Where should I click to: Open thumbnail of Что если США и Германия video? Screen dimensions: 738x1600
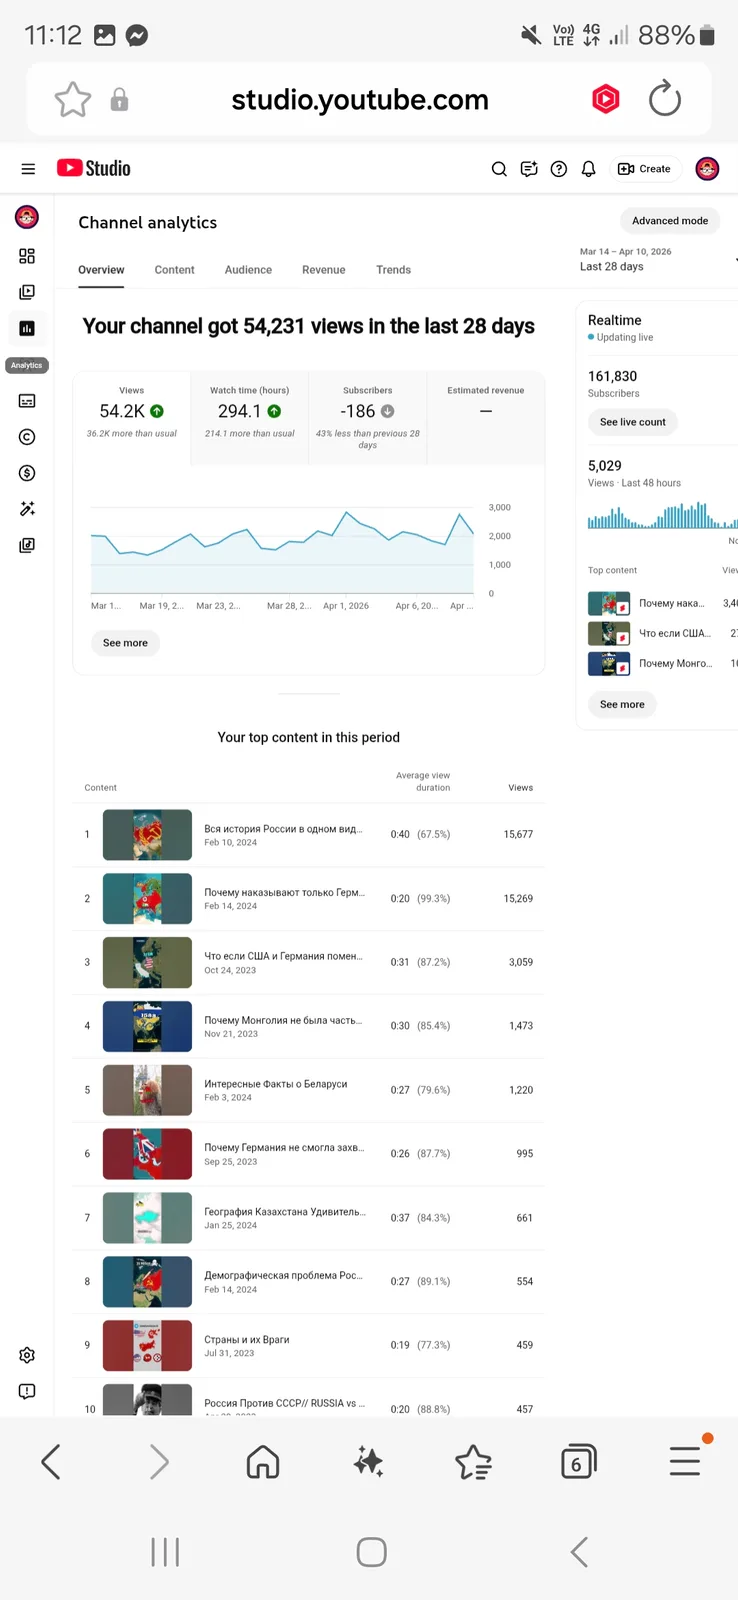click(x=147, y=962)
